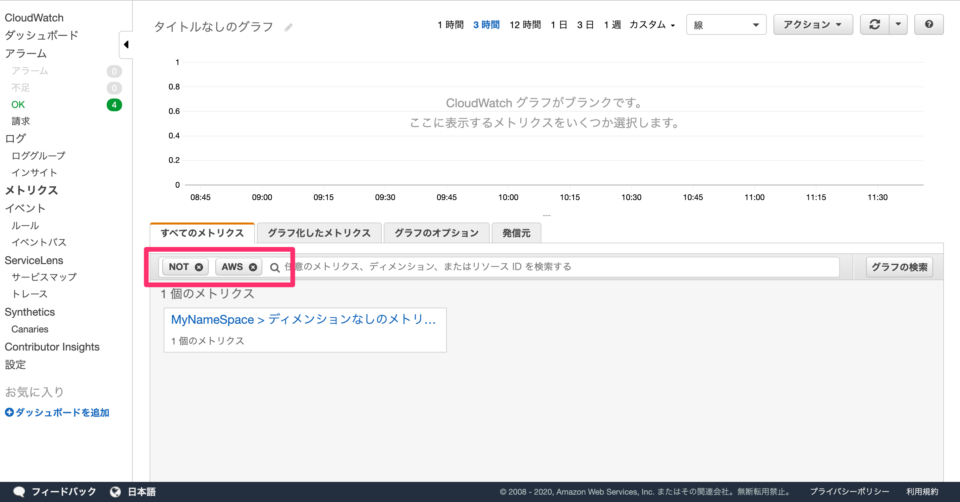Open インサイト in sidebar
This screenshot has height=502, width=960.
coord(34,173)
